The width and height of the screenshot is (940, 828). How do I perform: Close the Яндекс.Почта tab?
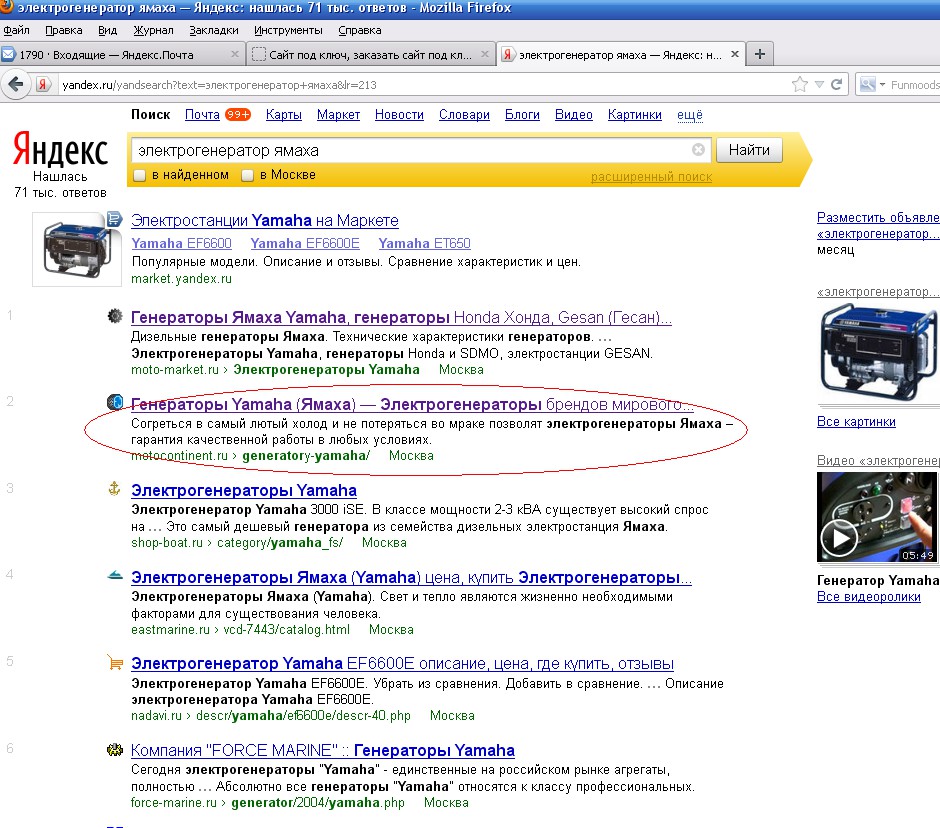pos(234,54)
